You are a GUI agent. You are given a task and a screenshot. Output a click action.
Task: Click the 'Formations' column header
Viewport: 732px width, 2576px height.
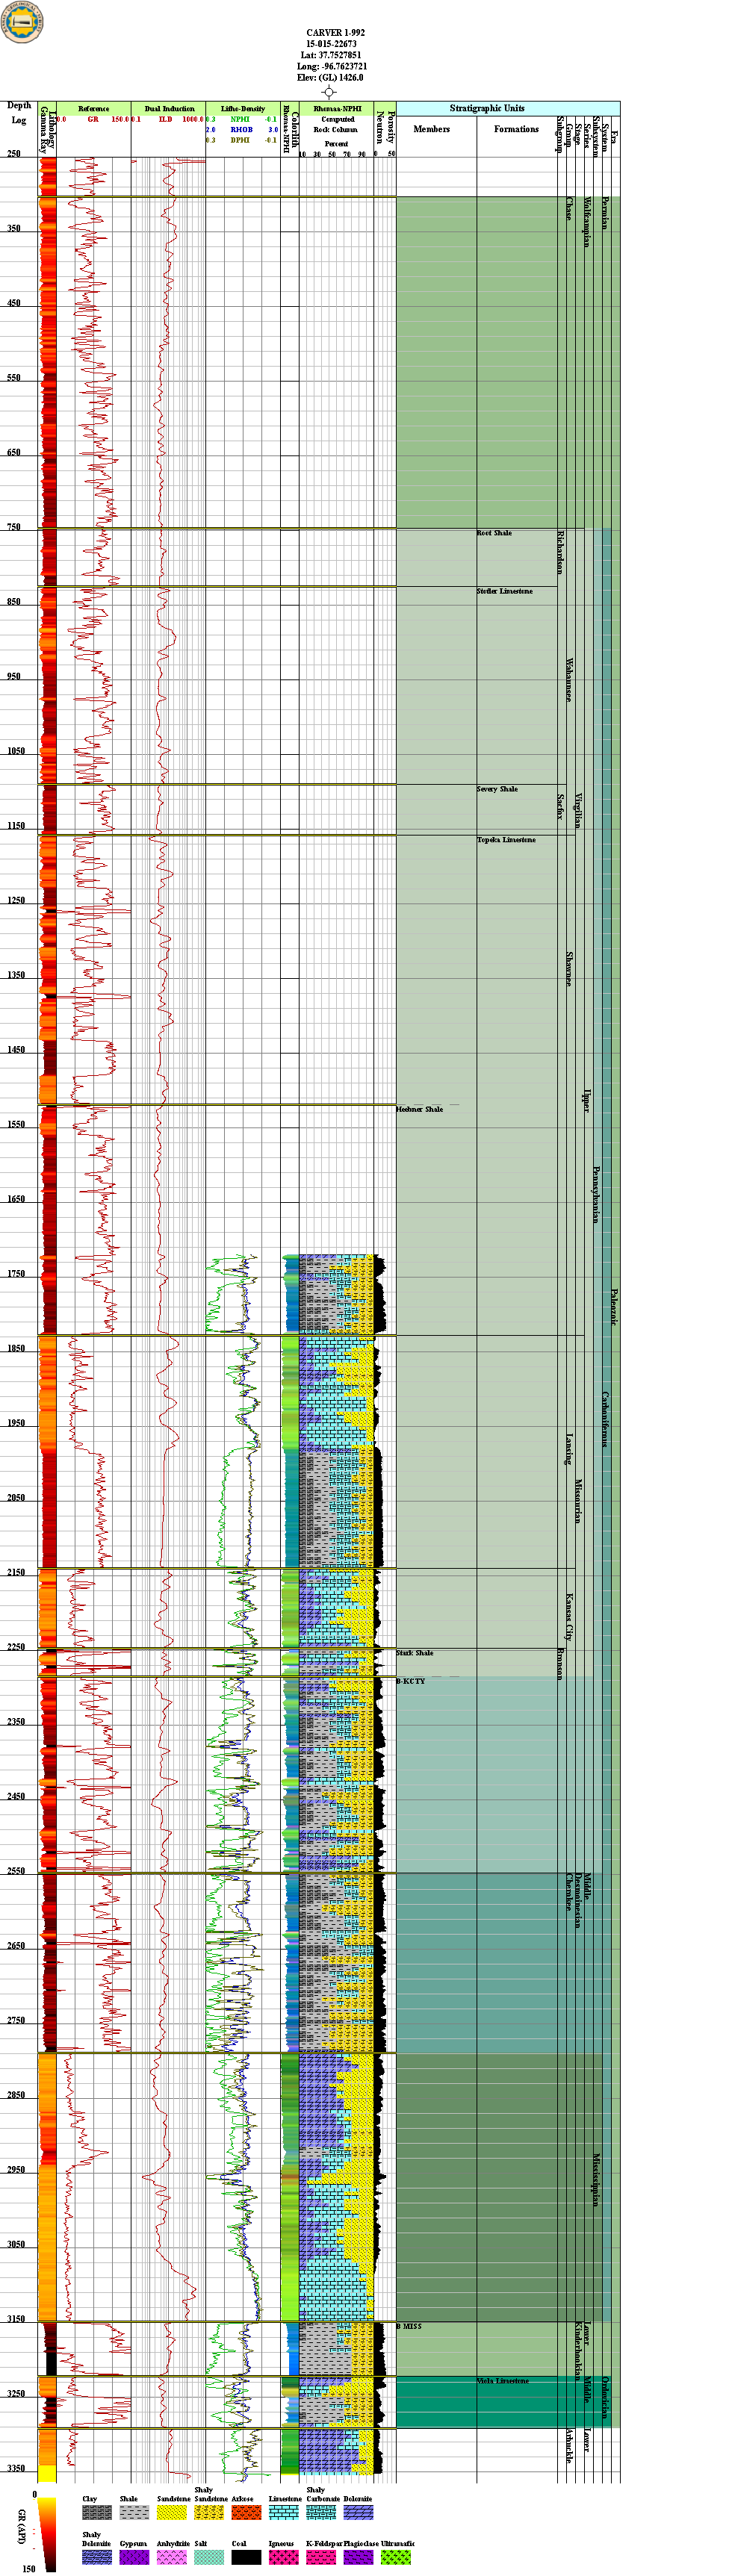(516, 129)
